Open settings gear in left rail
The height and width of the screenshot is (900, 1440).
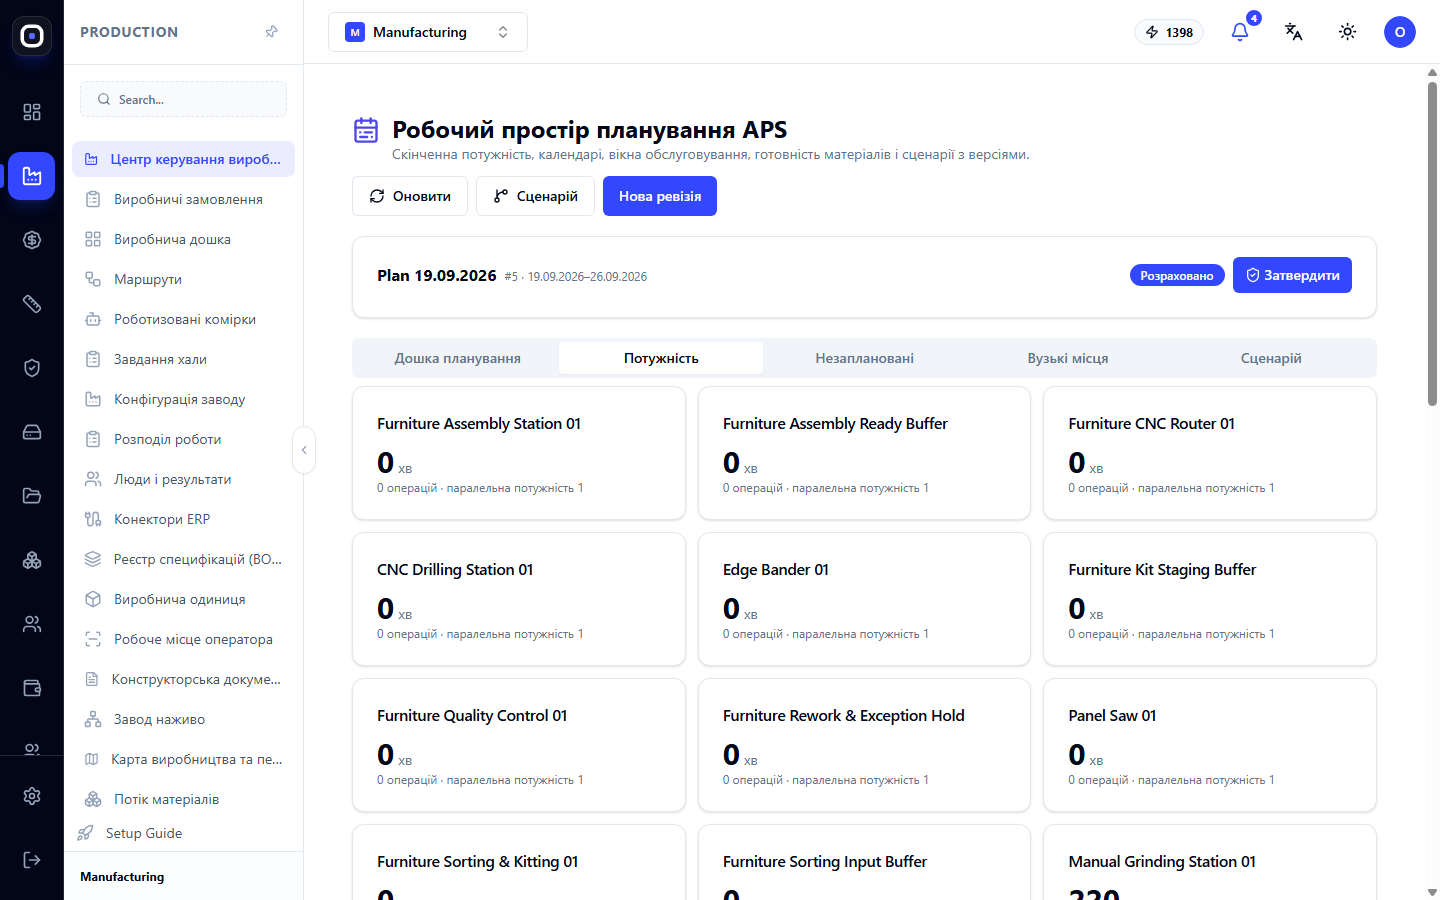click(32, 796)
